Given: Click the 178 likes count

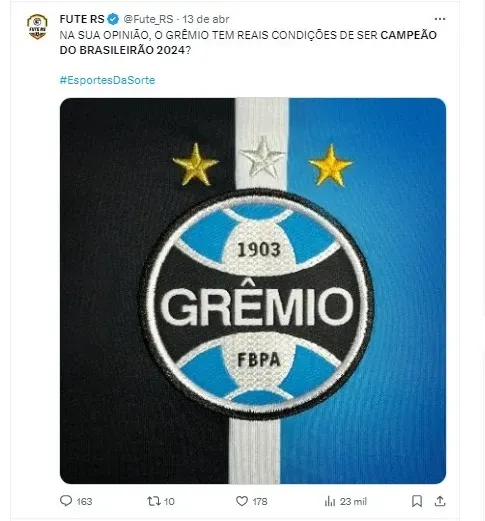Looking at the screenshot, I should pos(260,501).
